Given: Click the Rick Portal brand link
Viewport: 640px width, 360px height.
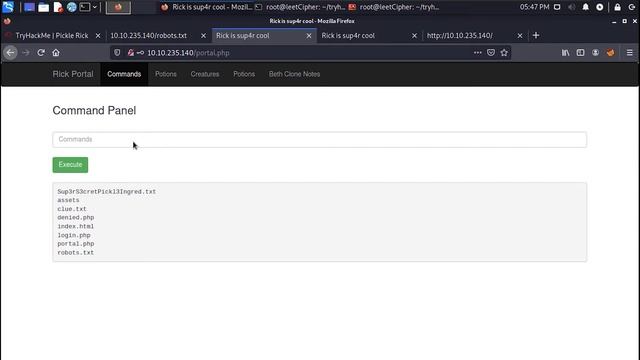Looking at the screenshot, I should pos(73,74).
